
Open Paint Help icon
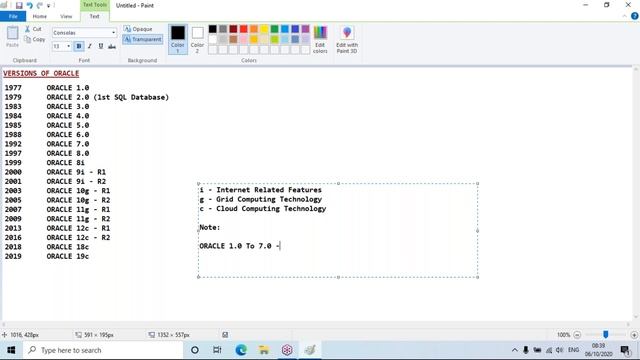pos(634,16)
